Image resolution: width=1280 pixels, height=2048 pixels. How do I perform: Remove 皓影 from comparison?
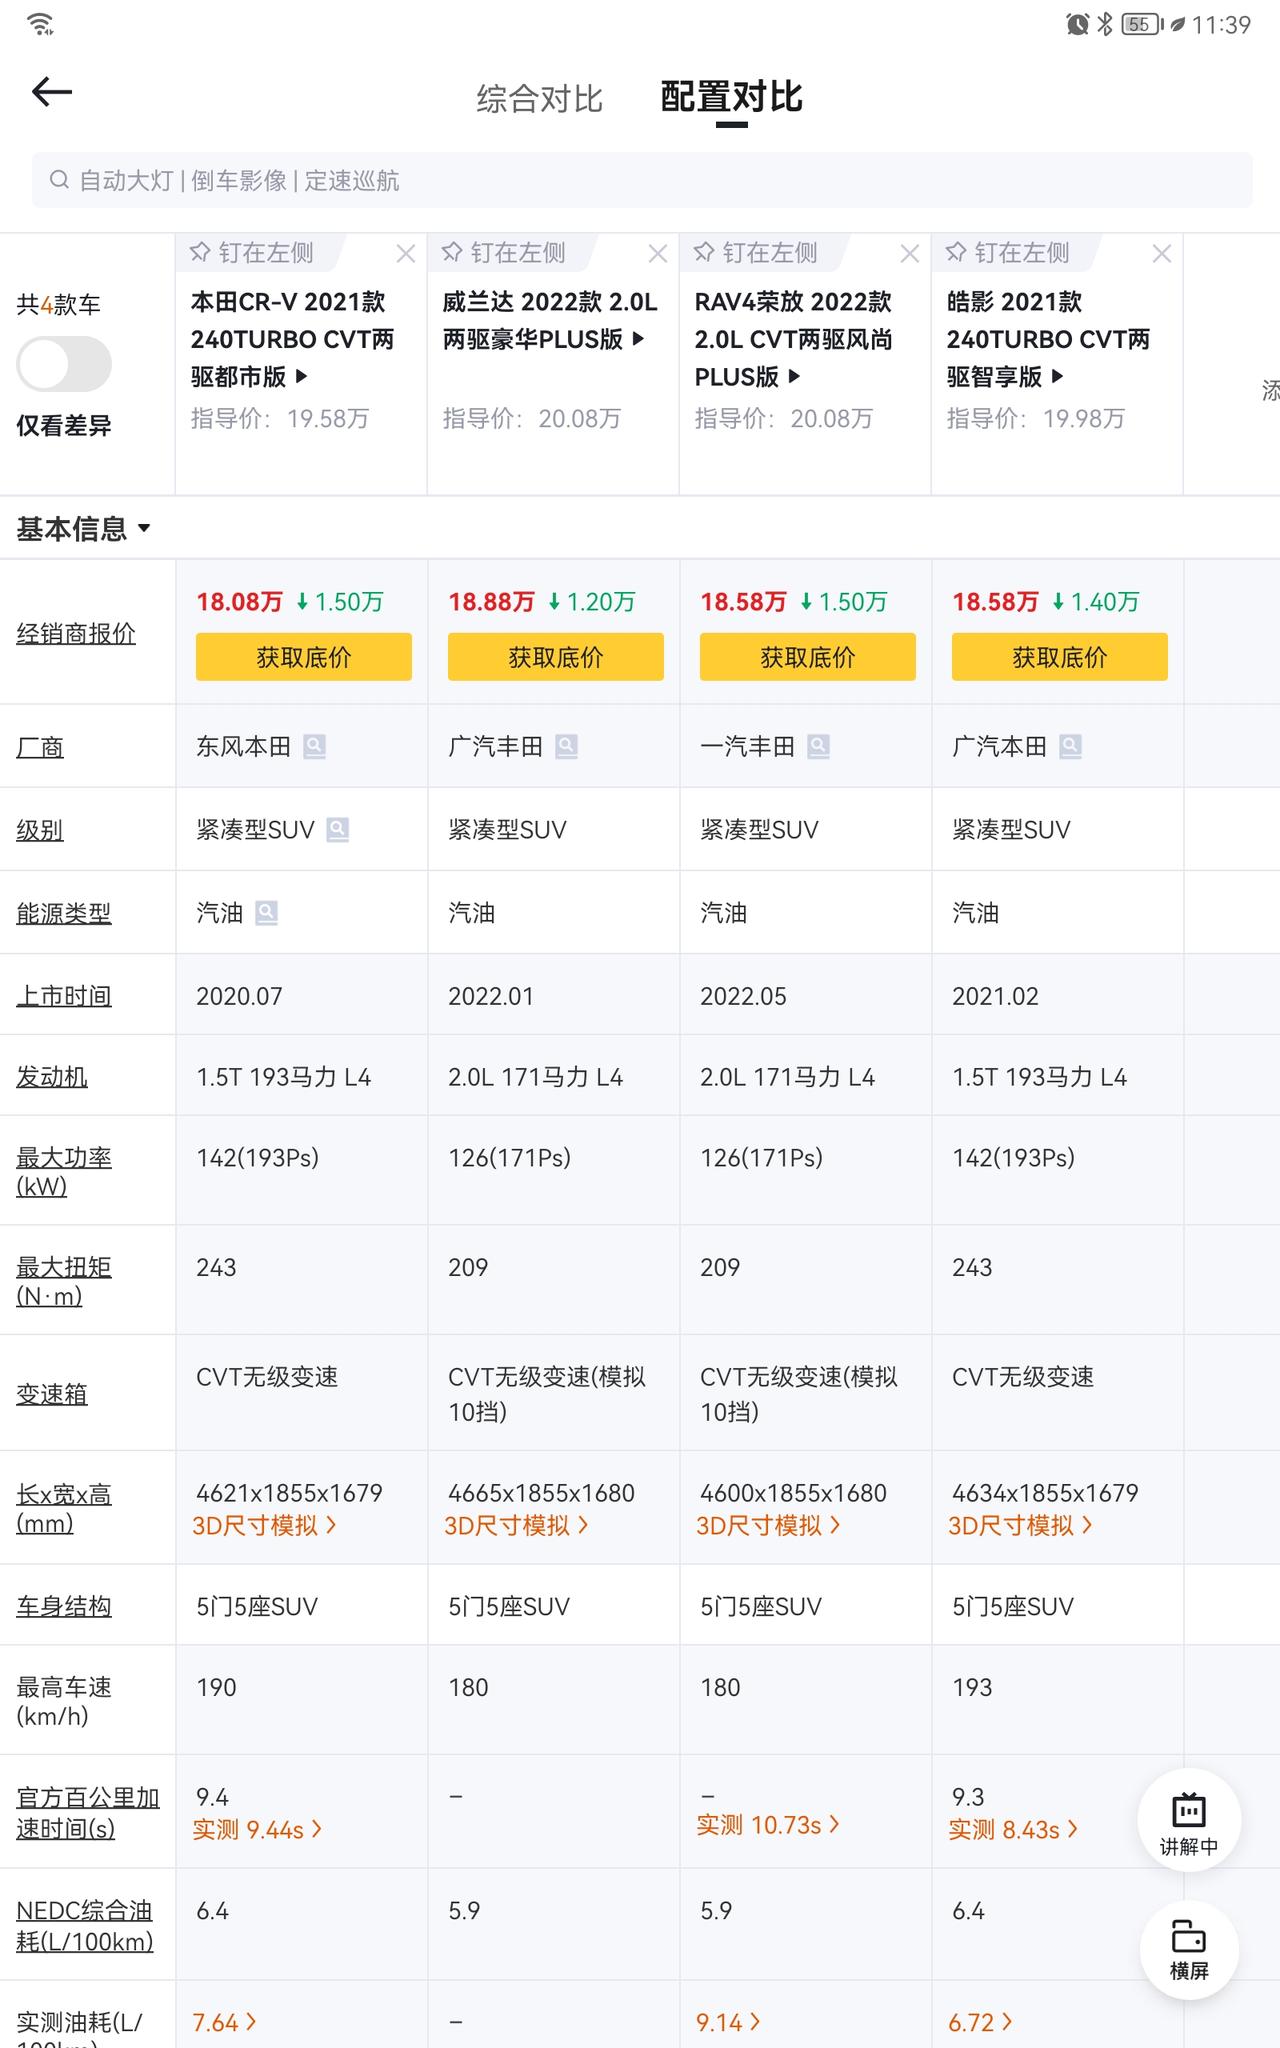(x=1161, y=254)
